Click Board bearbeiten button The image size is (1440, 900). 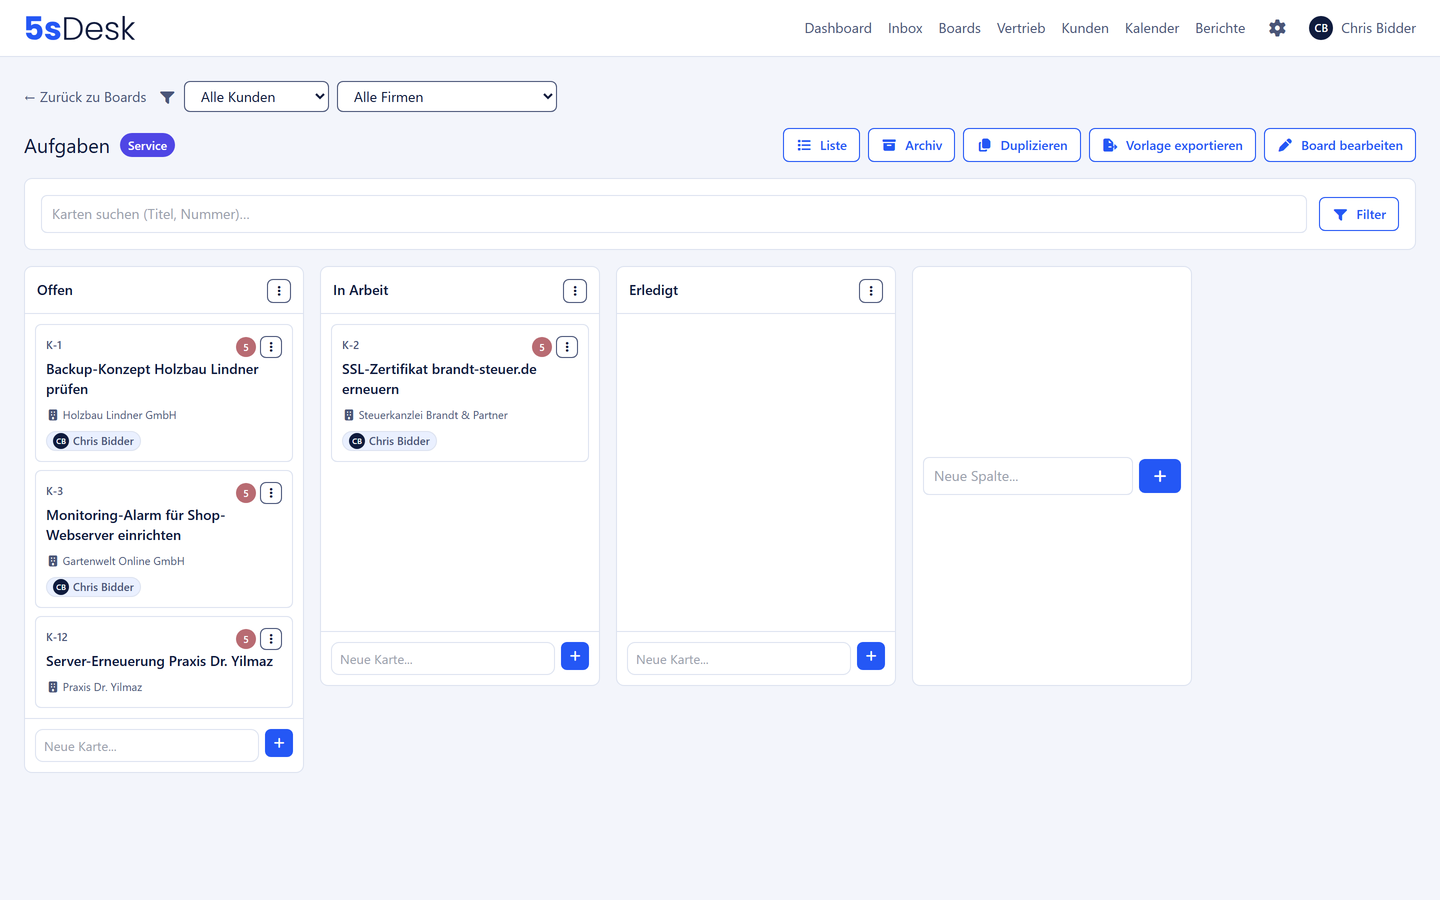1340,145
